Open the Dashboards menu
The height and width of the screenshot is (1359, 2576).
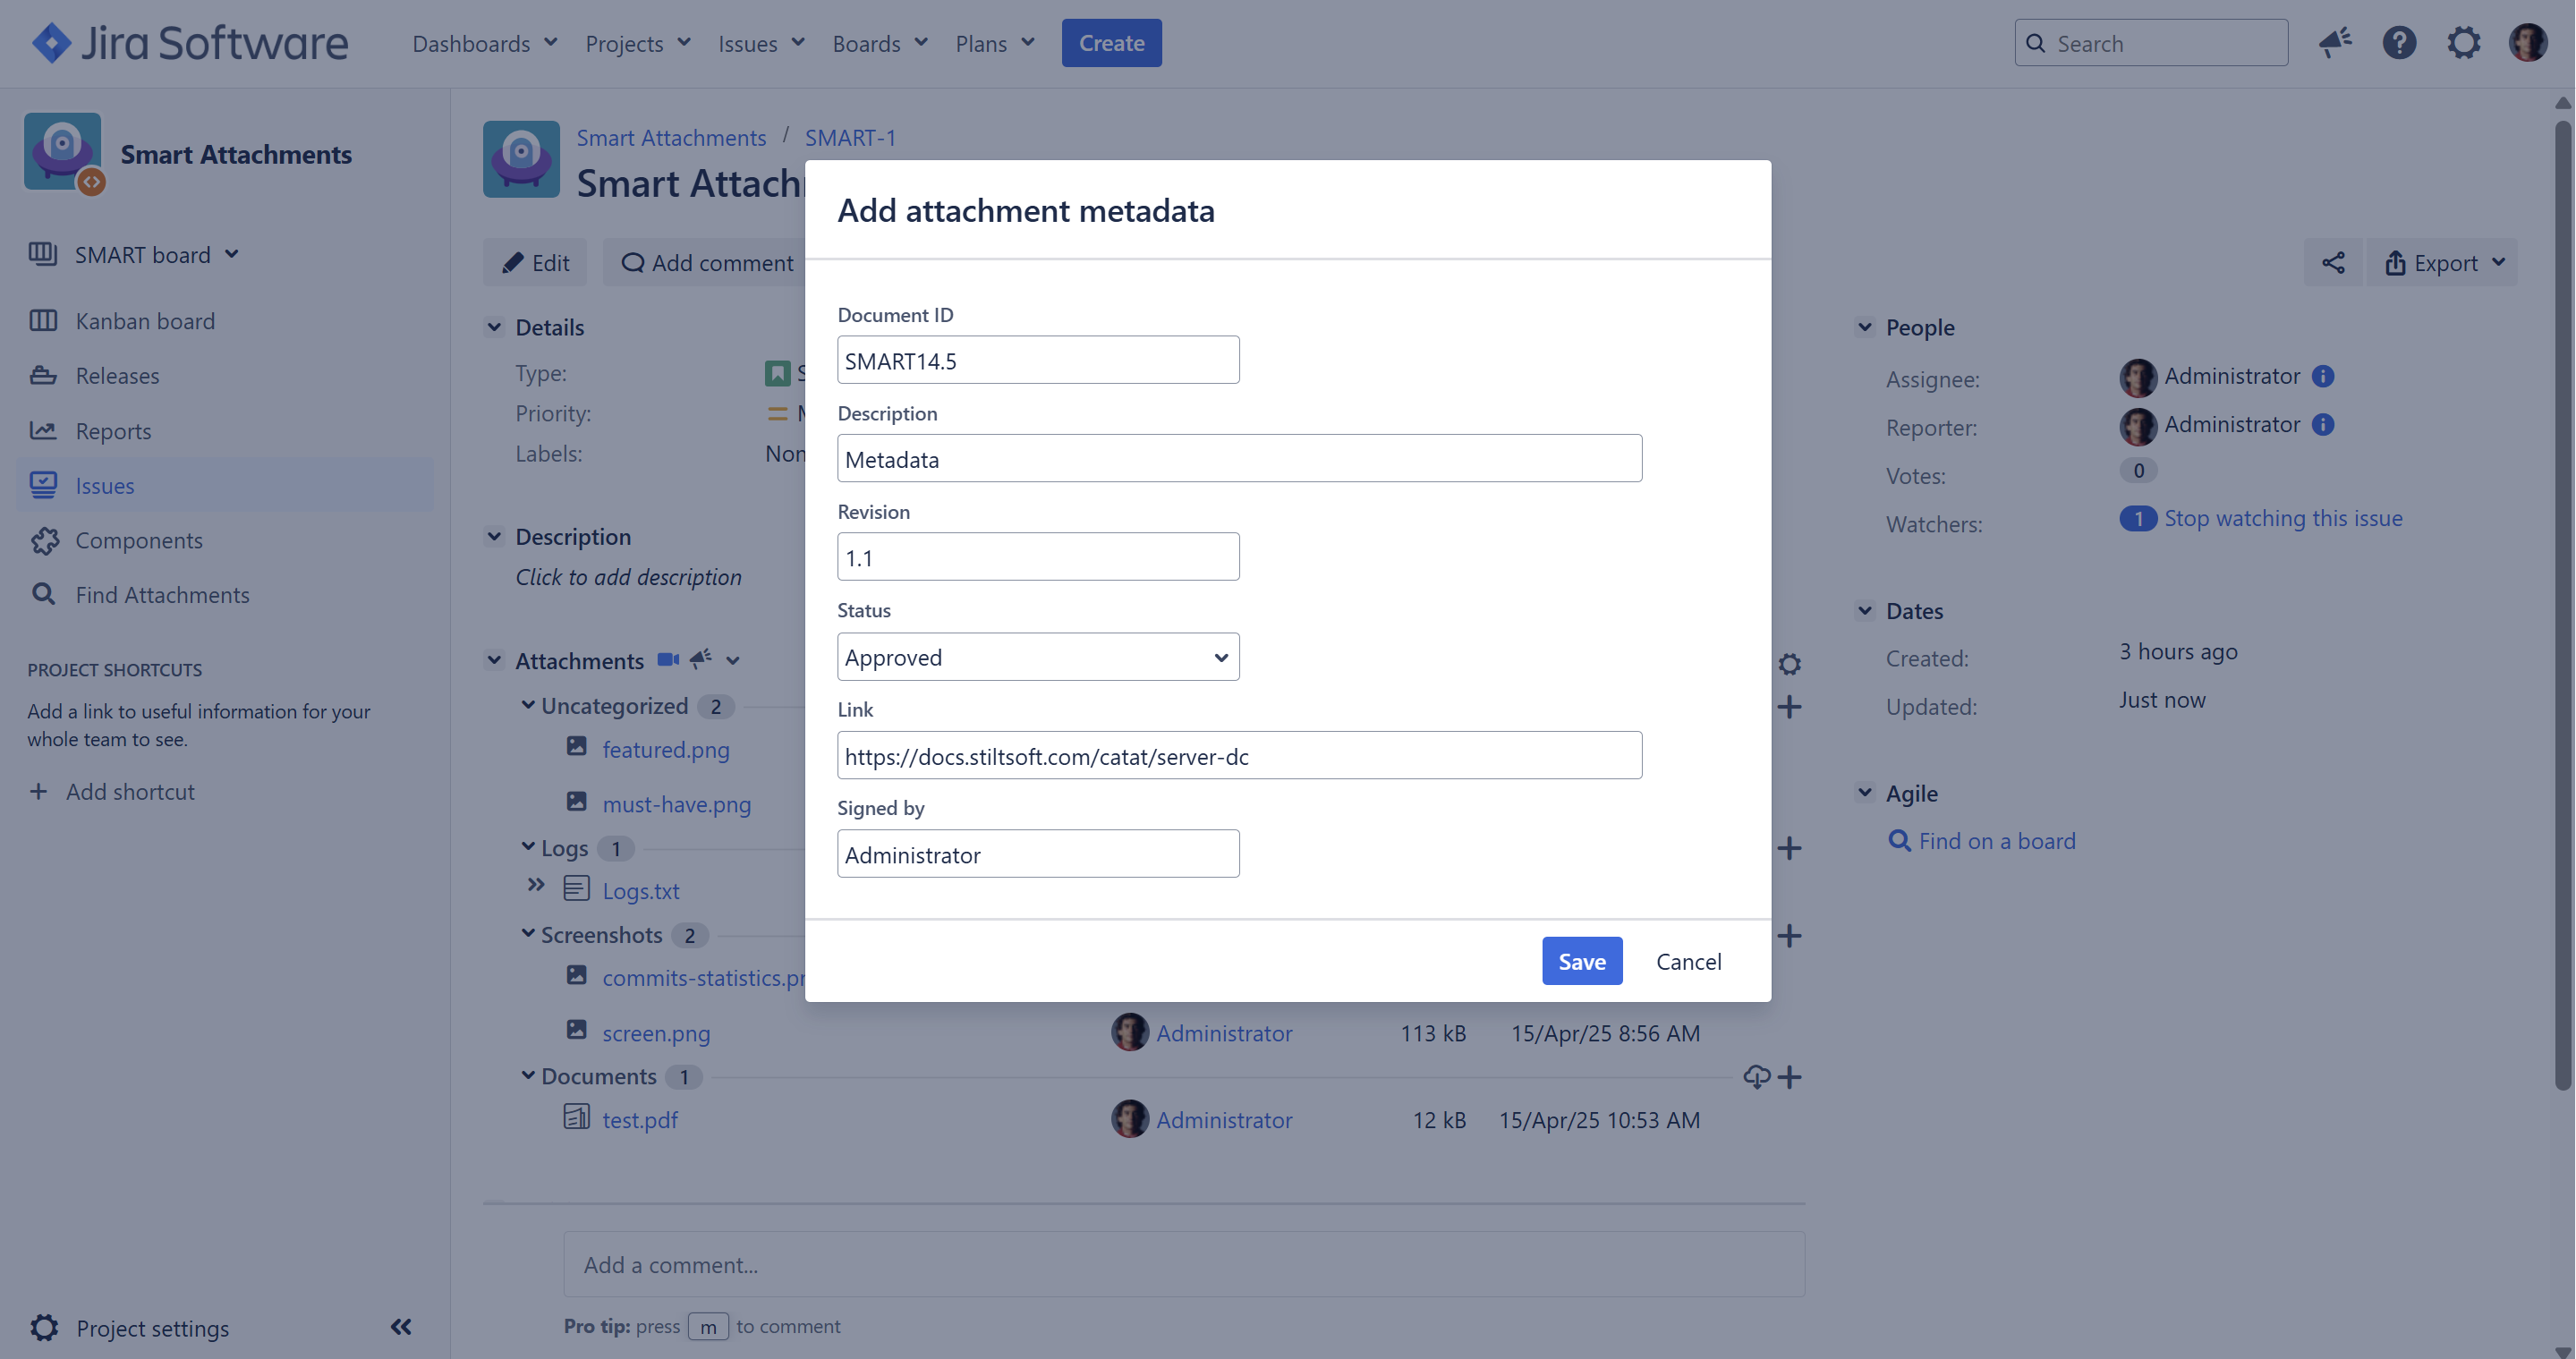point(485,43)
